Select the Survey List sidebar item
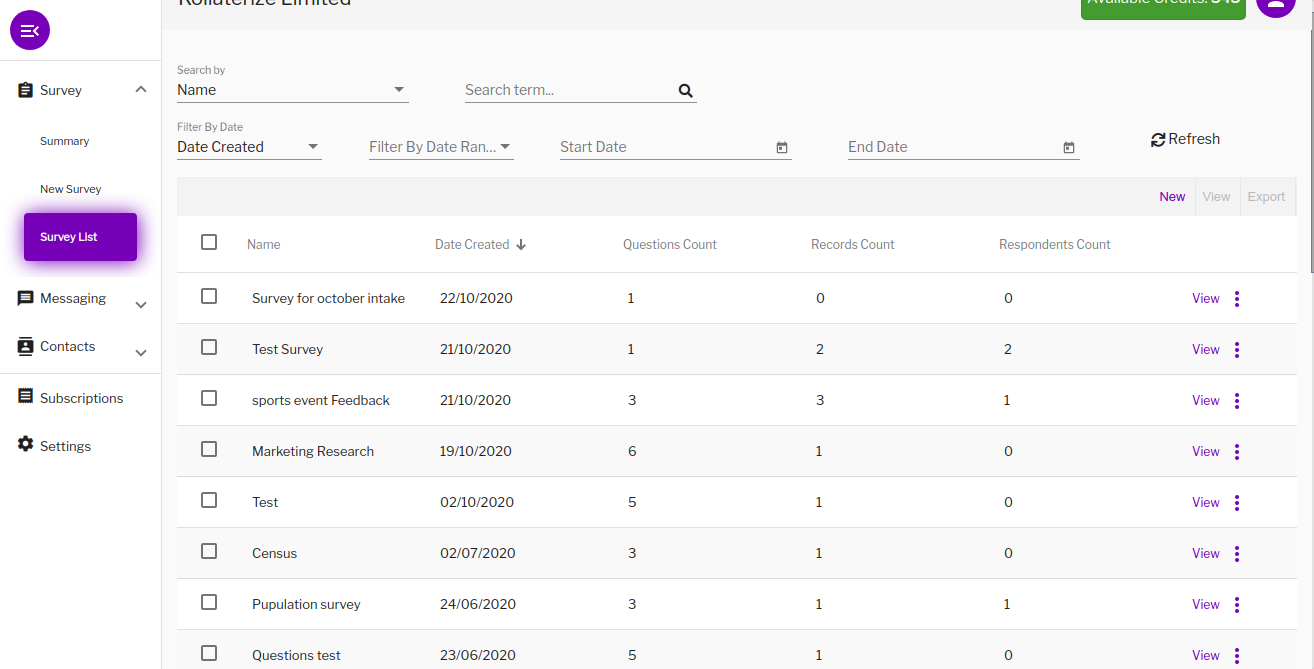The image size is (1314, 669). coord(80,237)
